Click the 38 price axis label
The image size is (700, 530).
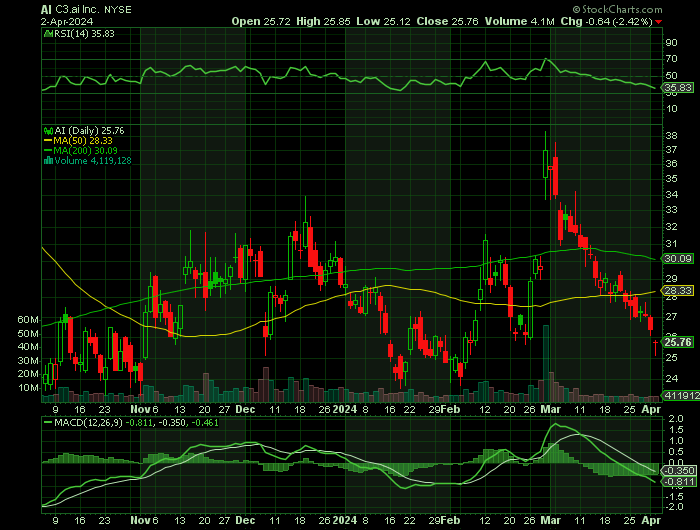671,136
